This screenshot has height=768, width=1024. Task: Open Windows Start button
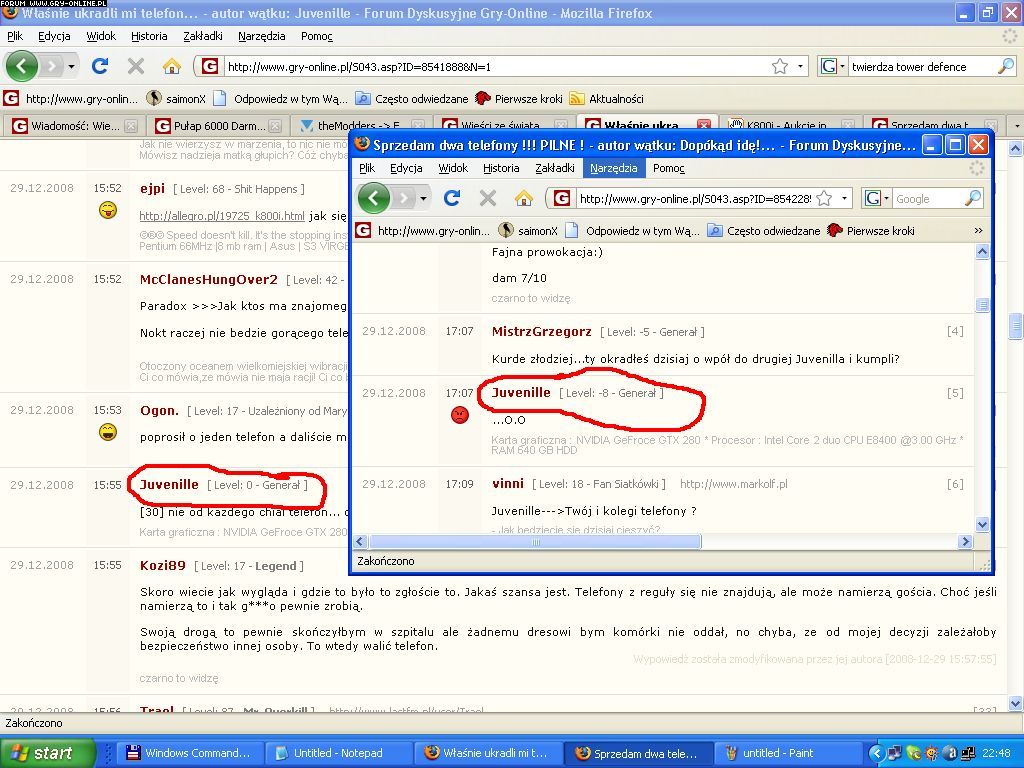tap(47, 753)
